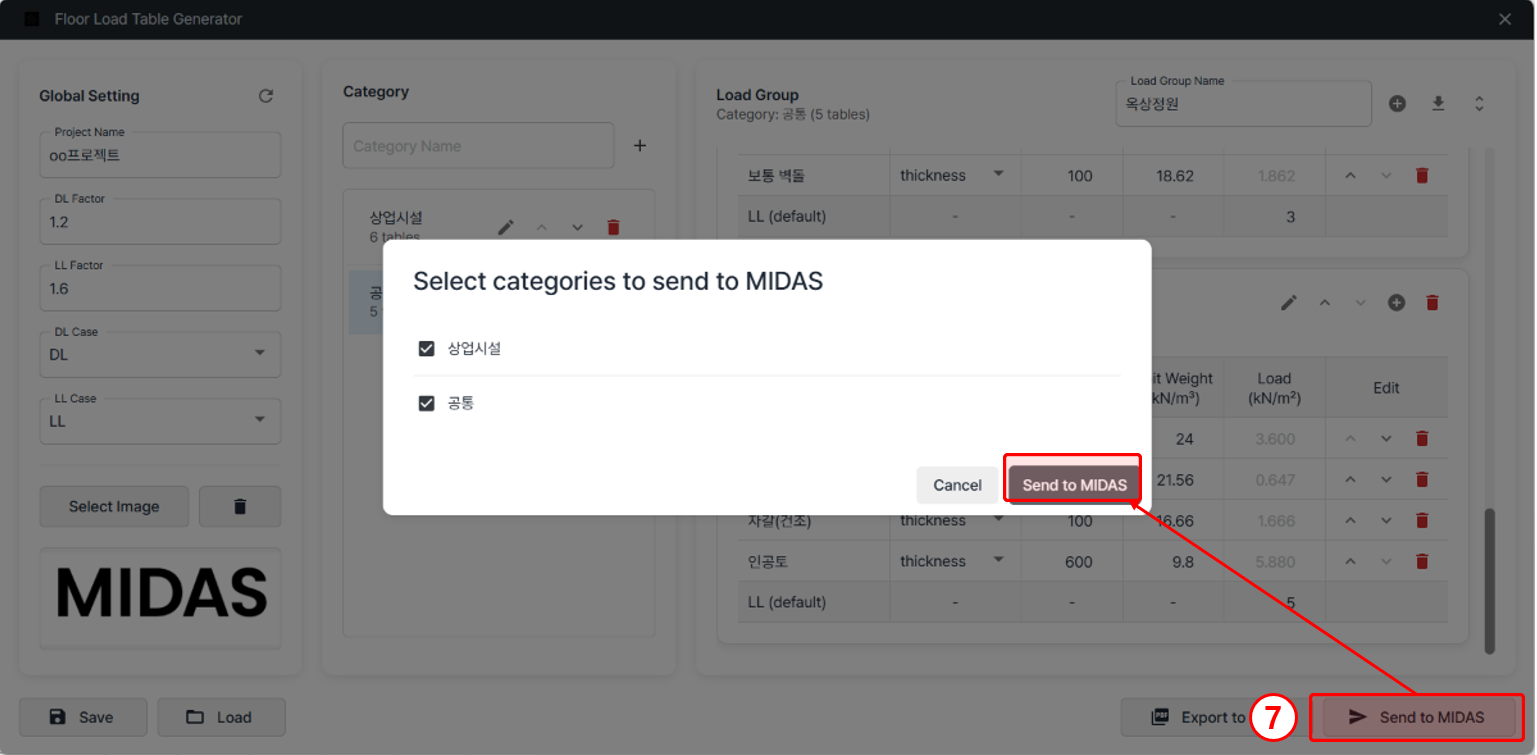Toggle the reorder chevrons beside Load Group Name
The image size is (1537, 755).
(1479, 102)
